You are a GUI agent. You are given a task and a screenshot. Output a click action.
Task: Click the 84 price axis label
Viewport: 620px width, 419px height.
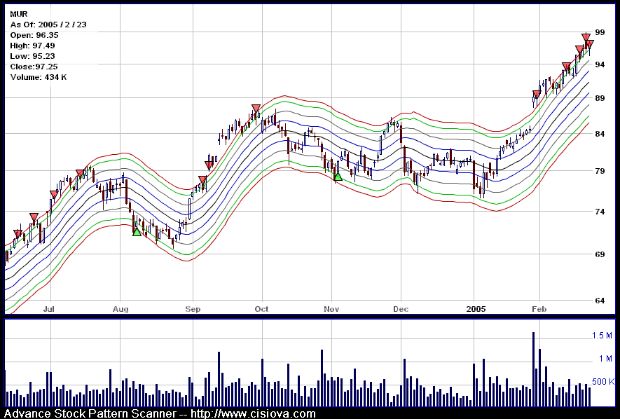[600, 134]
